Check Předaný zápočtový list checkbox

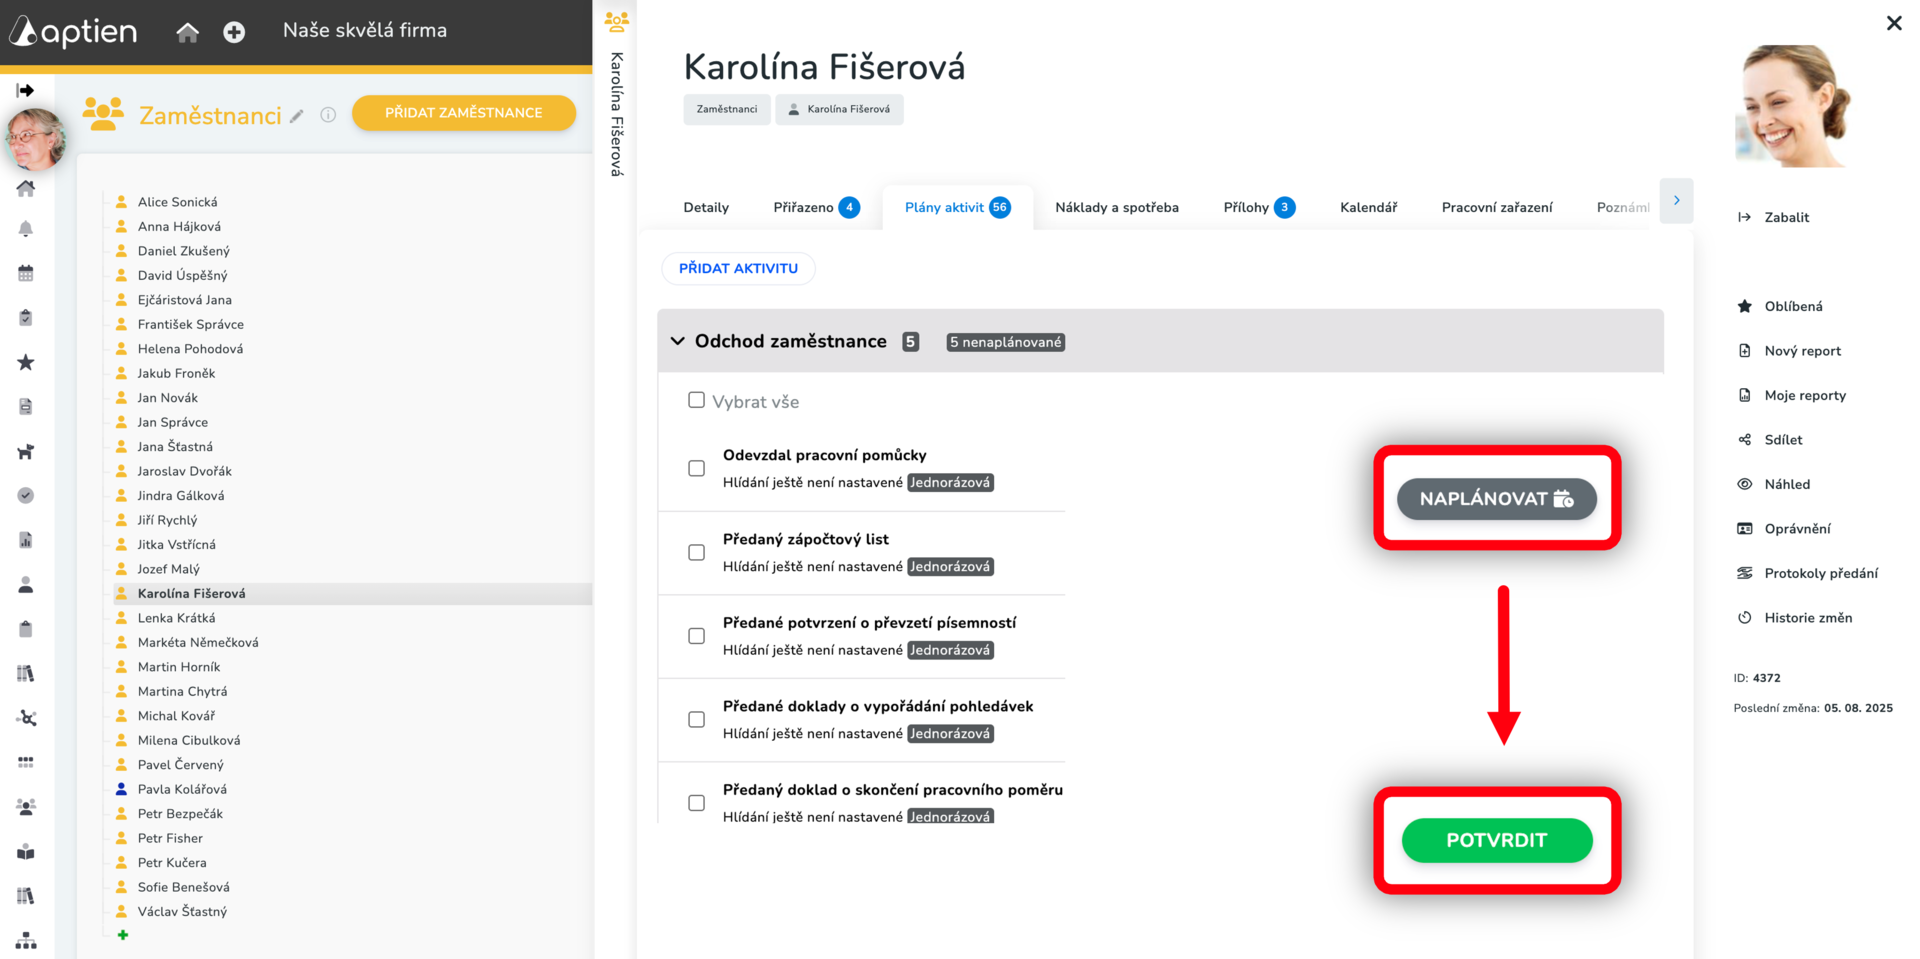(x=696, y=552)
